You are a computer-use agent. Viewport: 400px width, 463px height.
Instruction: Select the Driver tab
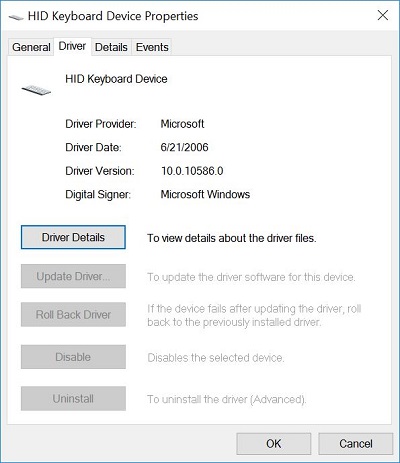point(72,46)
